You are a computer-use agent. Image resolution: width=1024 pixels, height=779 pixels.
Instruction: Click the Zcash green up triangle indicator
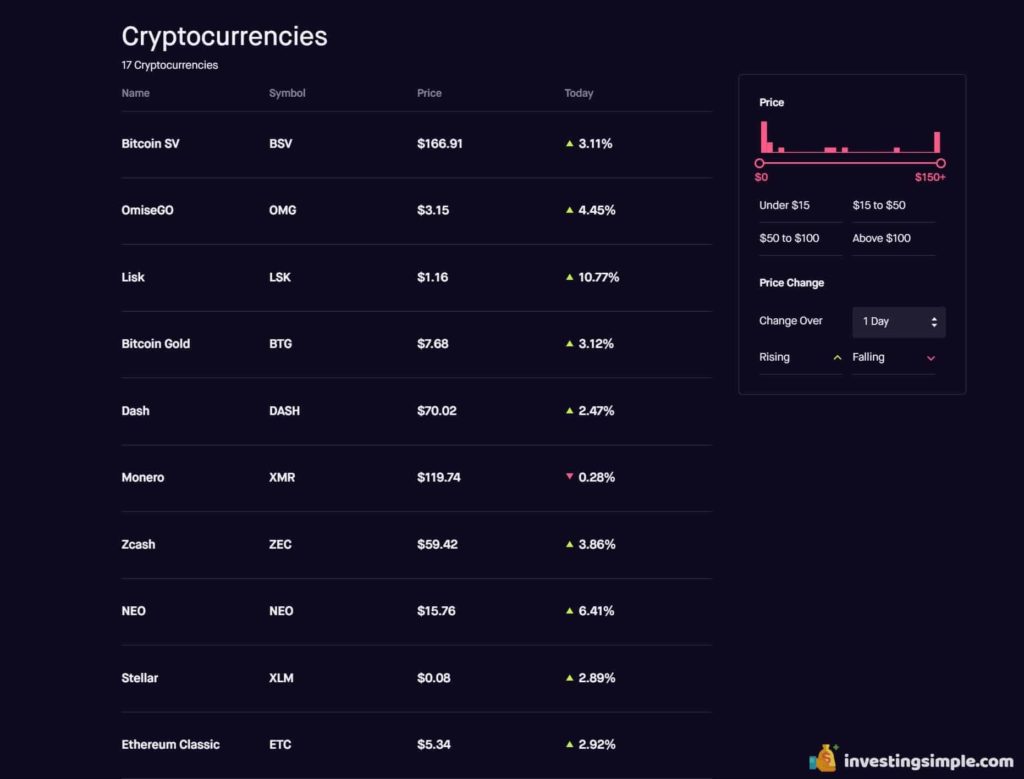[x=569, y=544]
